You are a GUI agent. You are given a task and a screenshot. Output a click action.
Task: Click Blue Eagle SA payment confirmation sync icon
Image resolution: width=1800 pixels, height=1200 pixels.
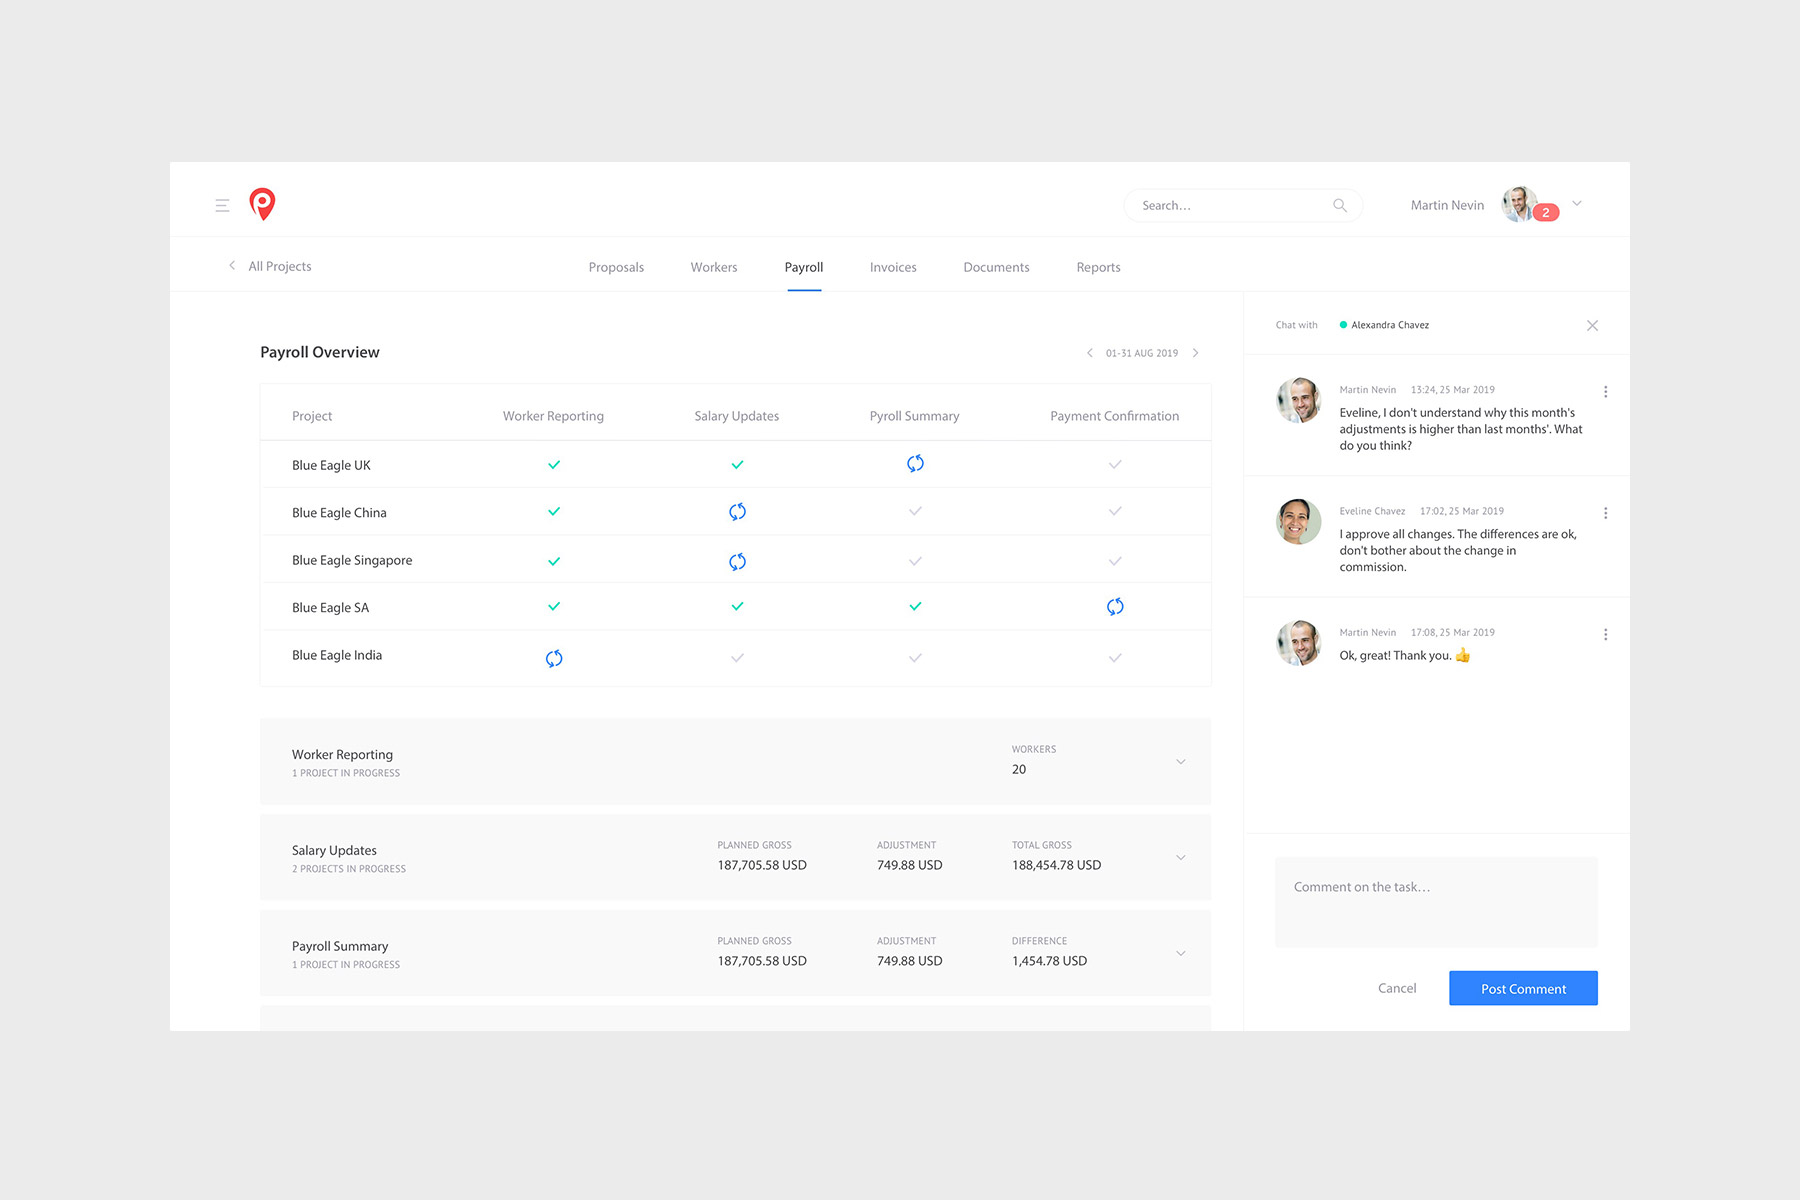point(1115,607)
